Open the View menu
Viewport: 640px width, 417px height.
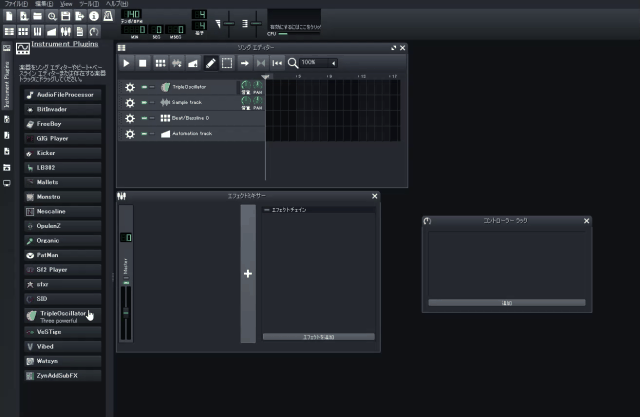point(66,4)
